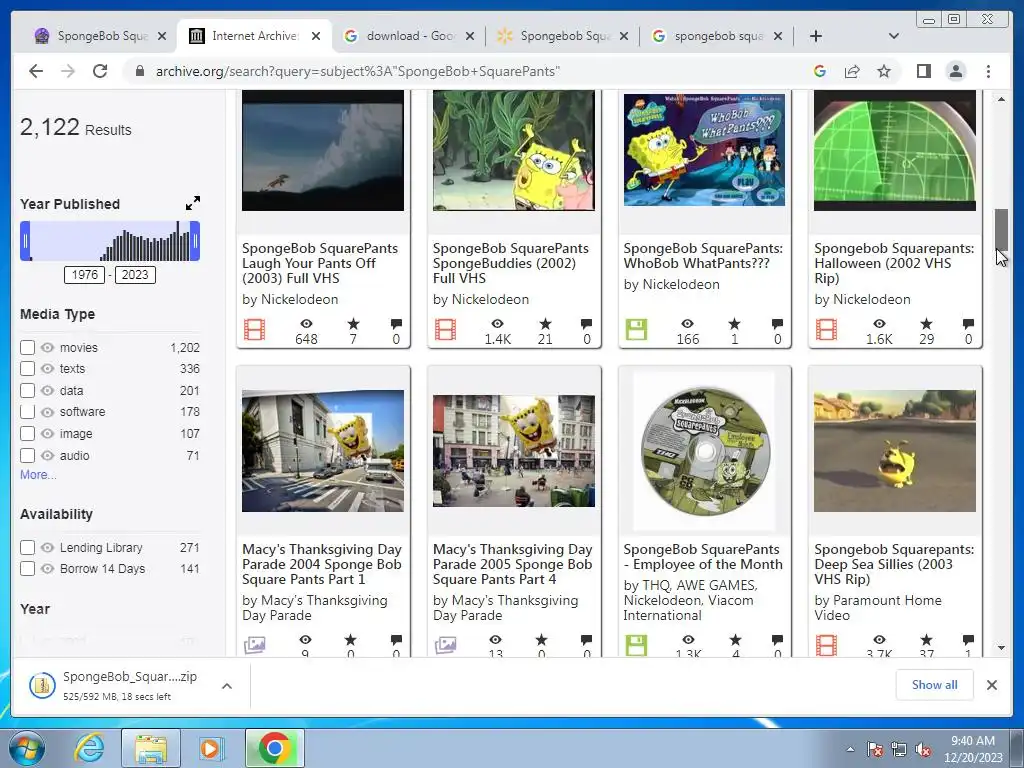Click the Chrome icon in the taskbar
The width and height of the screenshot is (1024, 768).
(275, 748)
